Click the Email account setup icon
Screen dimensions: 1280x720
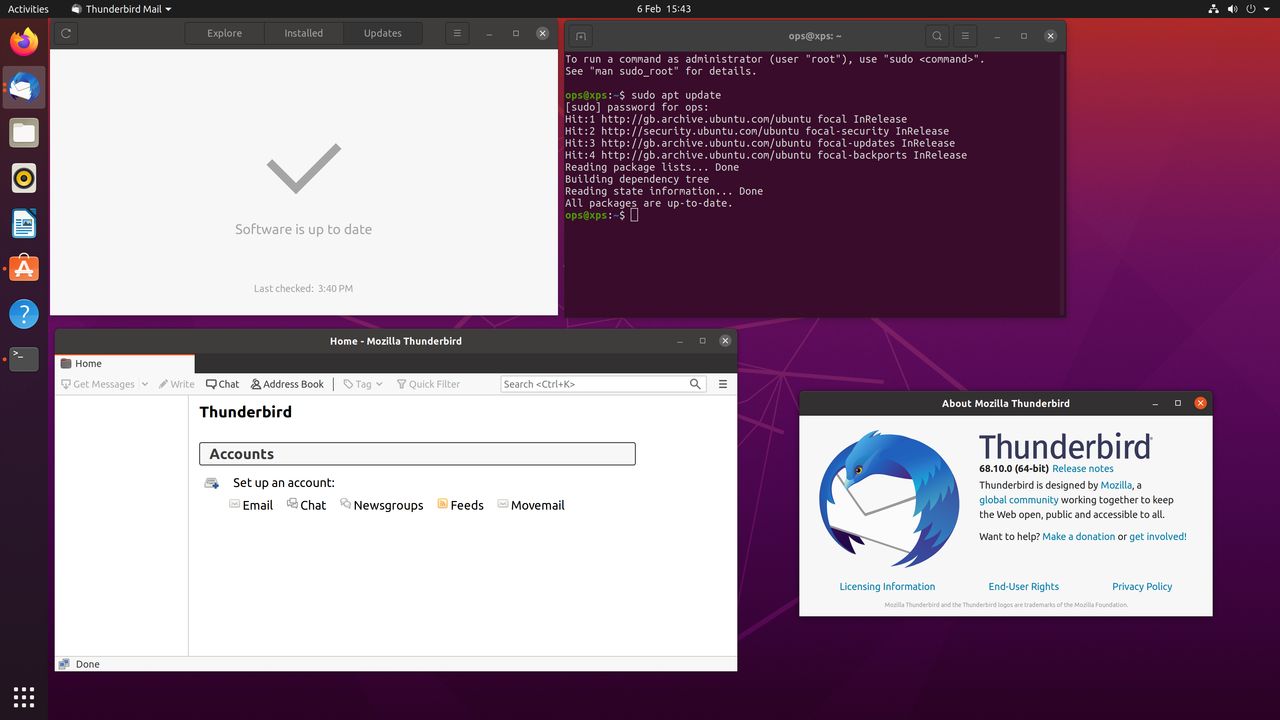234,504
